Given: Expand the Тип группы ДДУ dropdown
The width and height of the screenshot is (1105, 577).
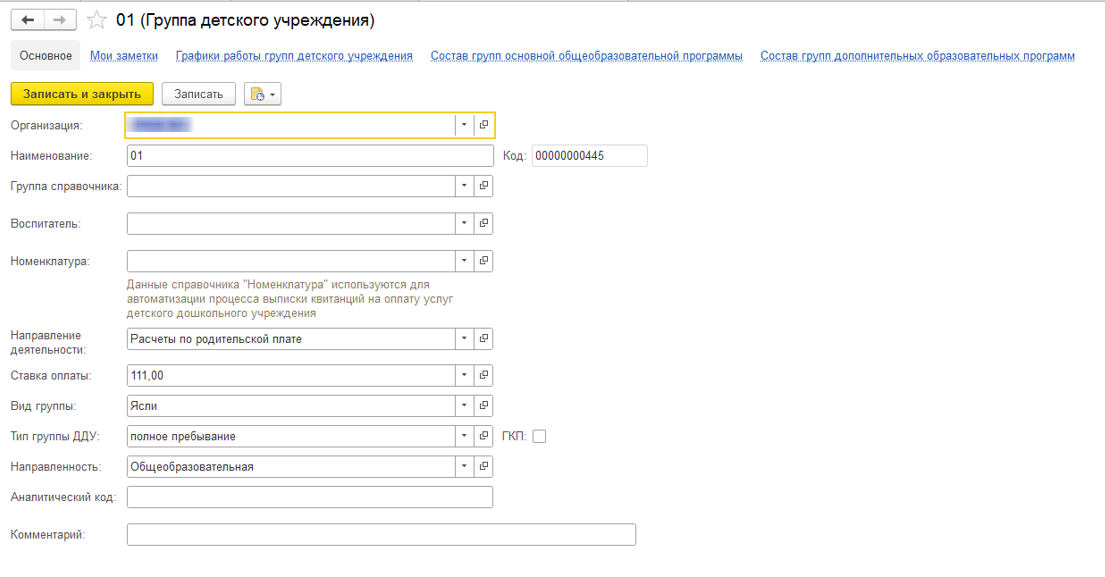Looking at the screenshot, I should click(464, 437).
